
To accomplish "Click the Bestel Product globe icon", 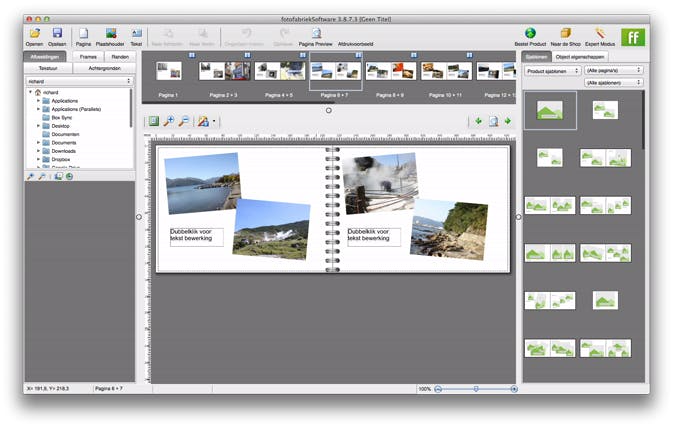I will coord(530,33).
